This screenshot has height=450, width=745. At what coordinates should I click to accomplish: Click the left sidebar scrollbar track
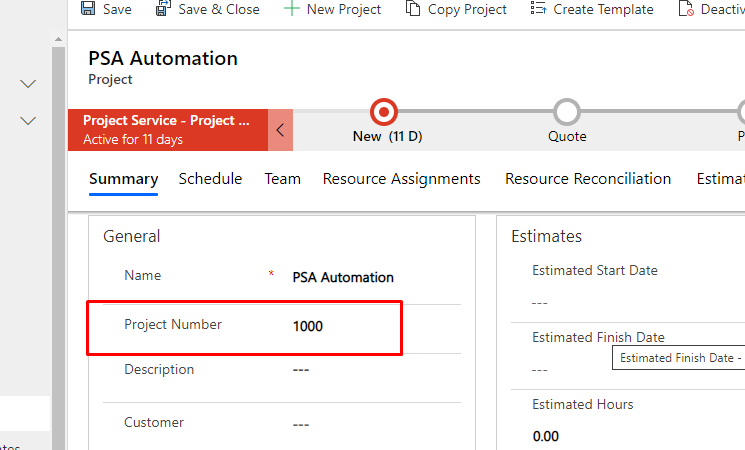click(x=58, y=247)
